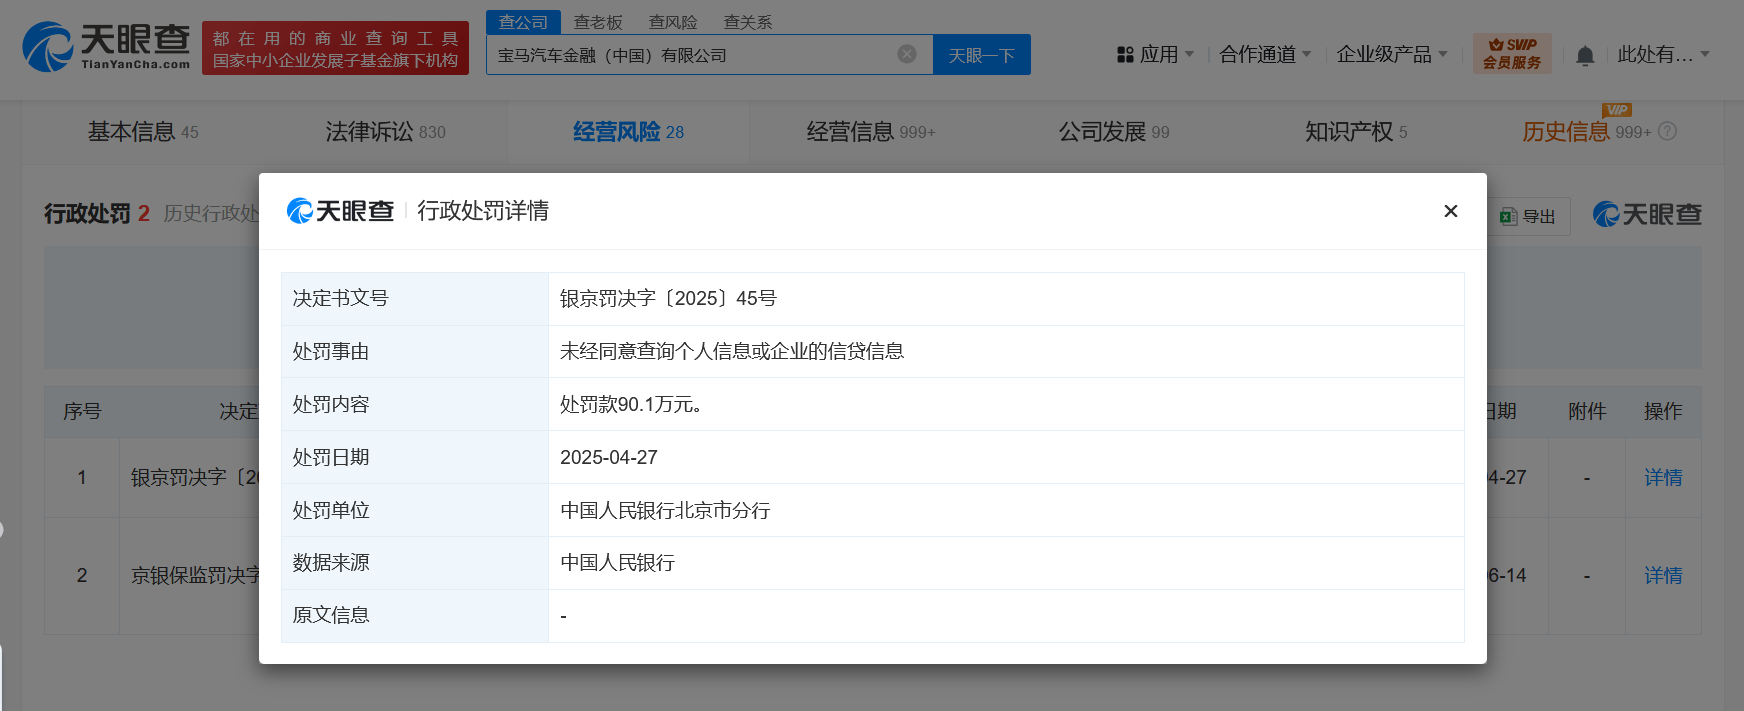The height and width of the screenshot is (711, 1744).
Task: Open 详情 link for row 2
Action: [x=1662, y=575]
